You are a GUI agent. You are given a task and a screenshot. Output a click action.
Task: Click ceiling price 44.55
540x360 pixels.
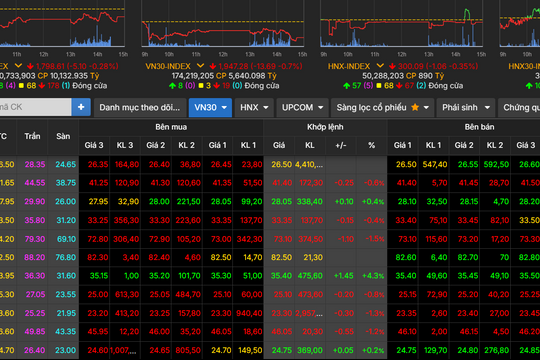34,183
